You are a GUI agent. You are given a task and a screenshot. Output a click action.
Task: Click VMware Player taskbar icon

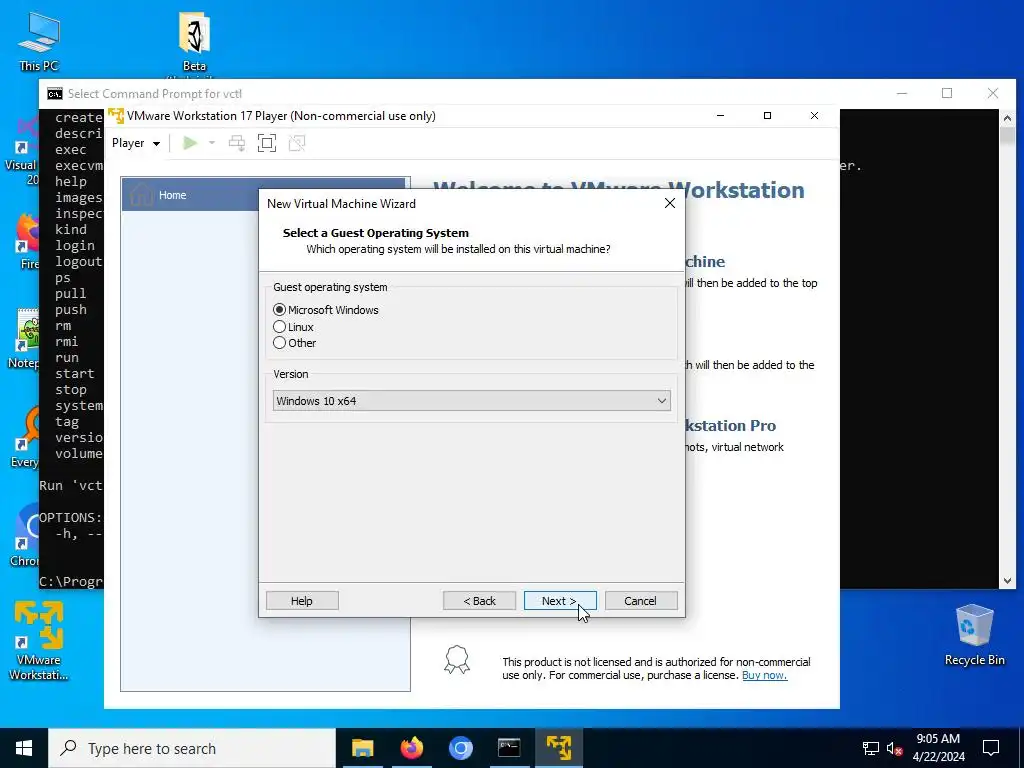pyautogui.click(x=559, y=748)
